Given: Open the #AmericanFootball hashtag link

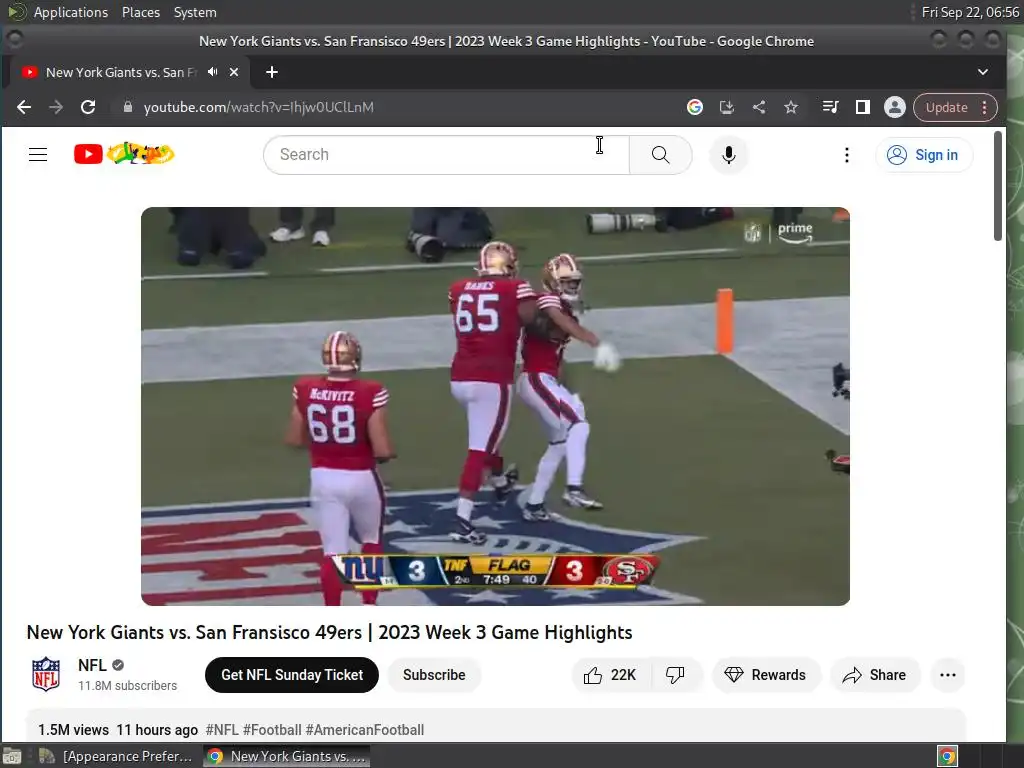Looking at the screenshot, I should [365, 729].
